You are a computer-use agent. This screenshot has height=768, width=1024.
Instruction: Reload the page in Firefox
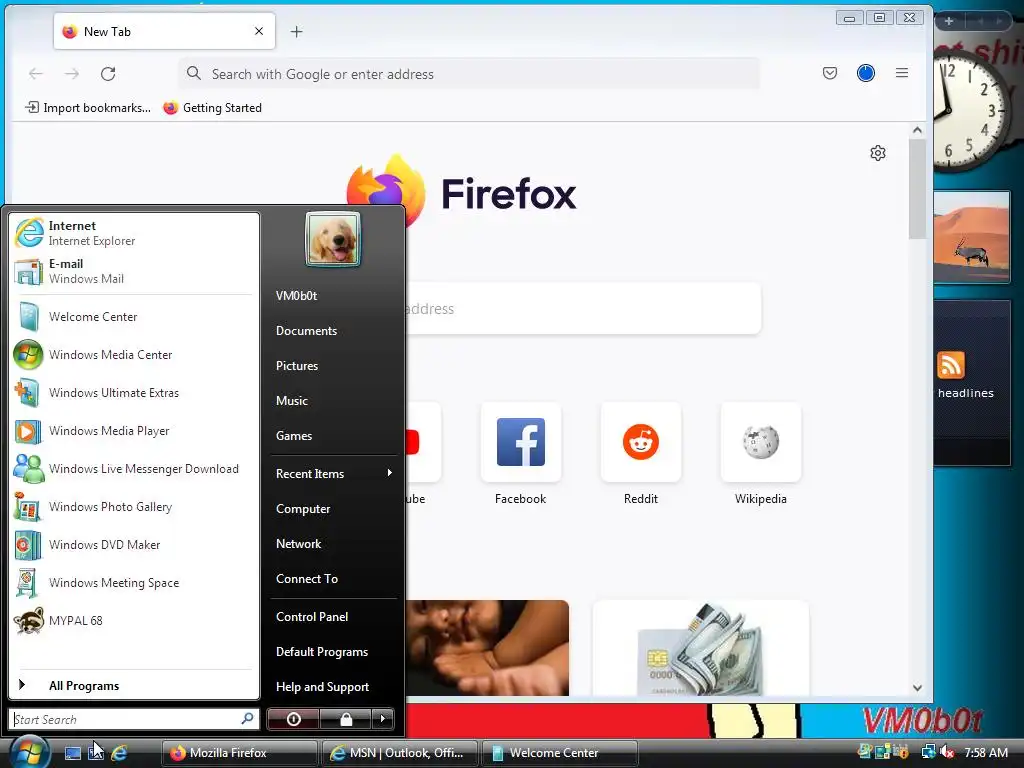pos(108,74)
